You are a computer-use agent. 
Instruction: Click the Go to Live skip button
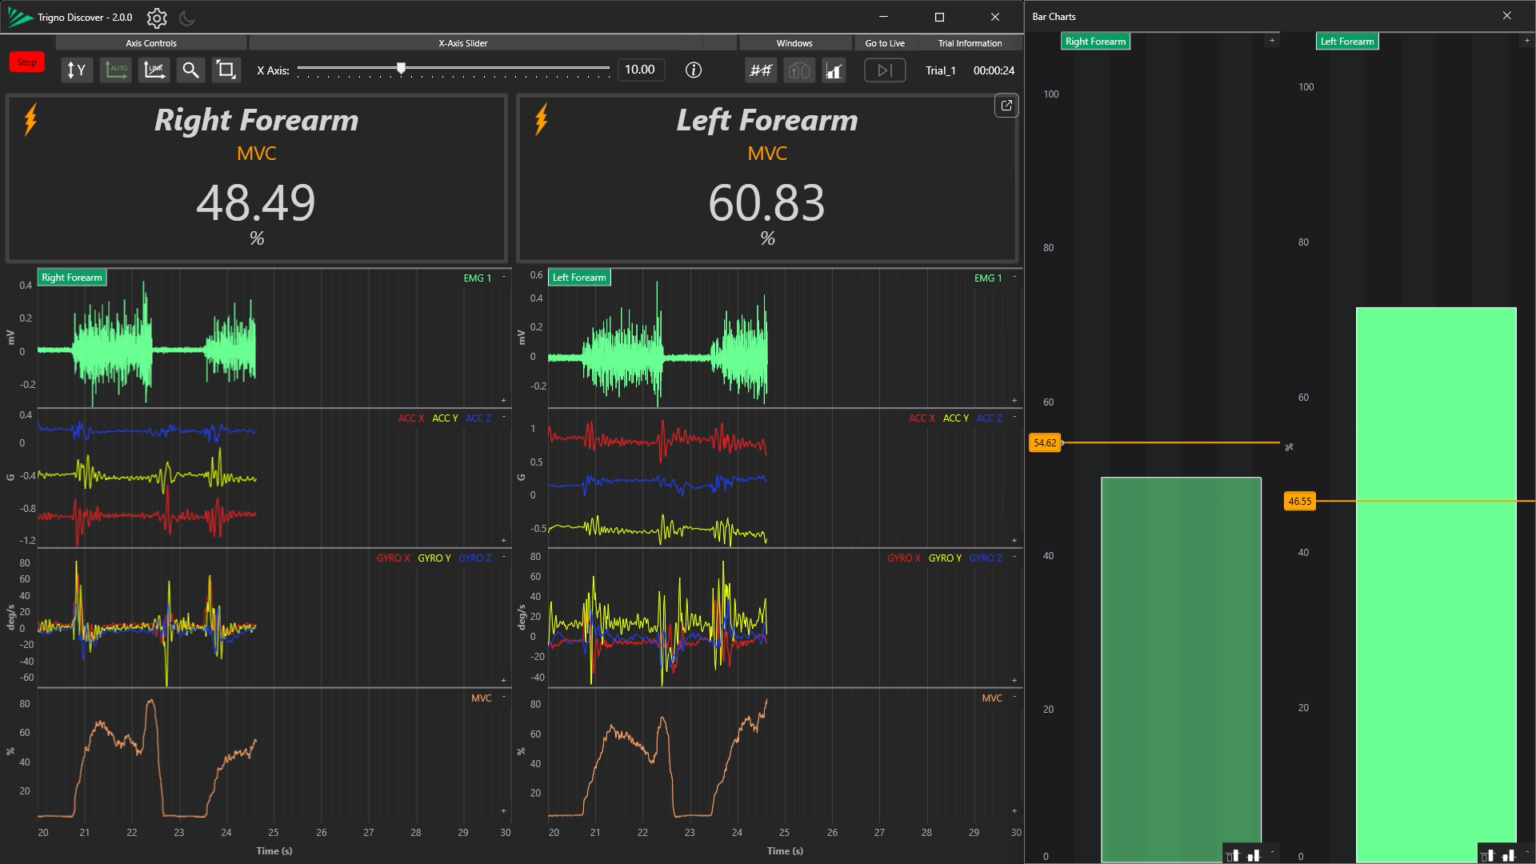point(884,70)
